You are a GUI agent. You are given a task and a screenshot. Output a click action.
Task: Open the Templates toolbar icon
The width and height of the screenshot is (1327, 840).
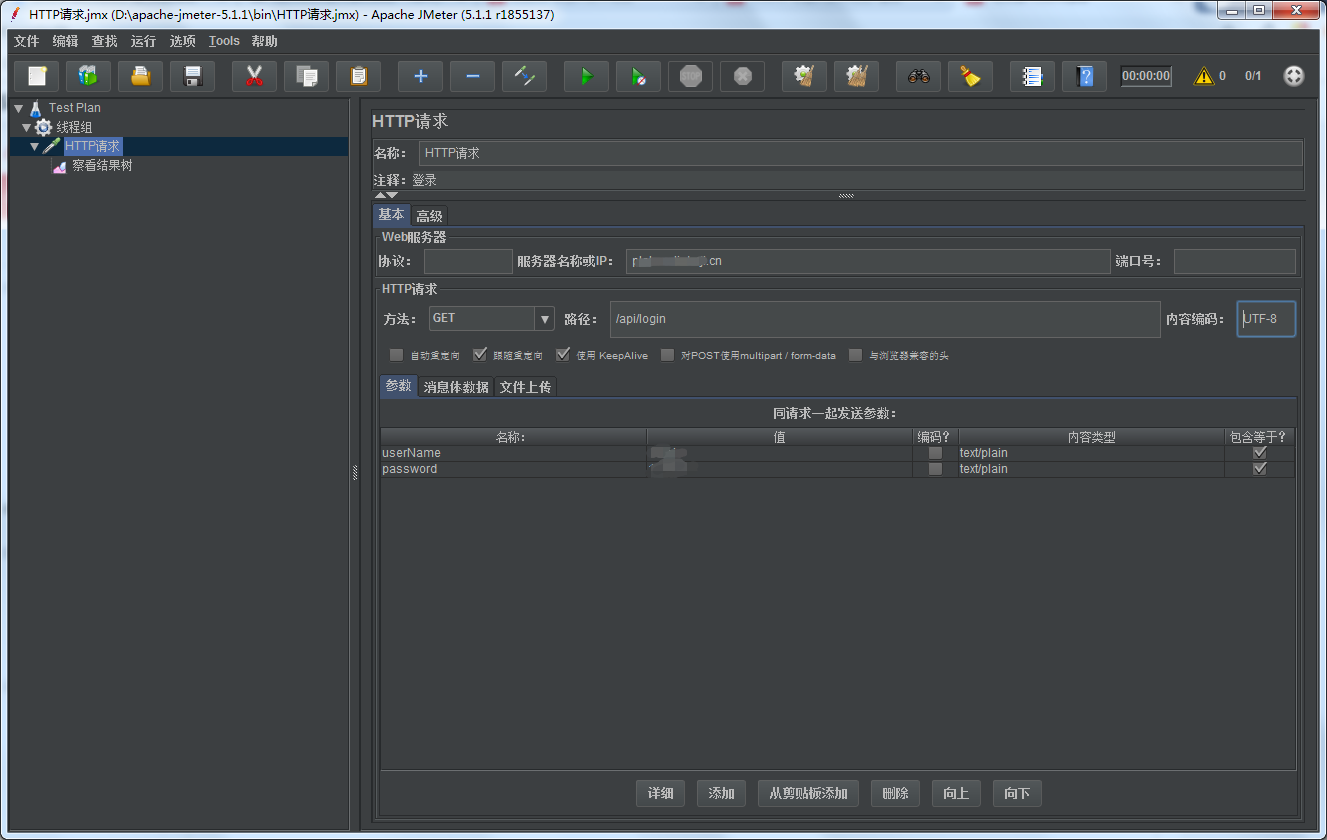89,76
